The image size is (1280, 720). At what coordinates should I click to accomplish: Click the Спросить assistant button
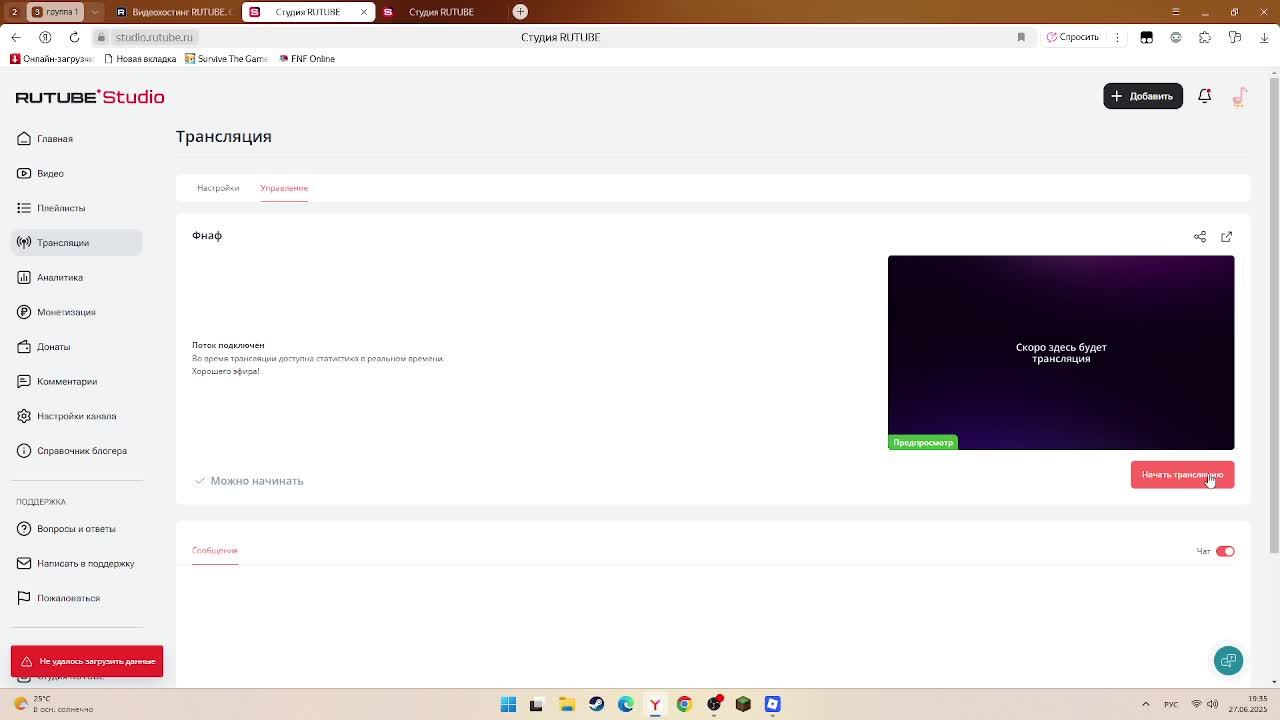(1072, 37)
